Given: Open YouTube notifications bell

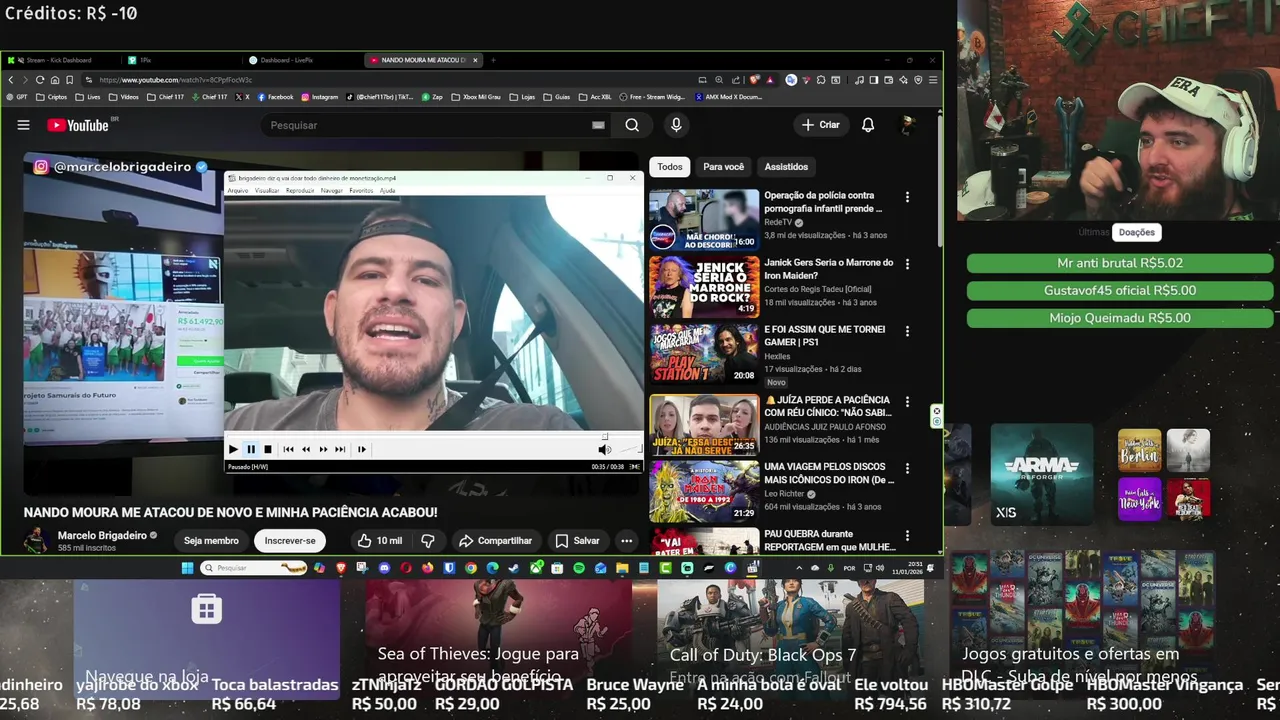Looking at the screenshot, I should coord(868,125).
